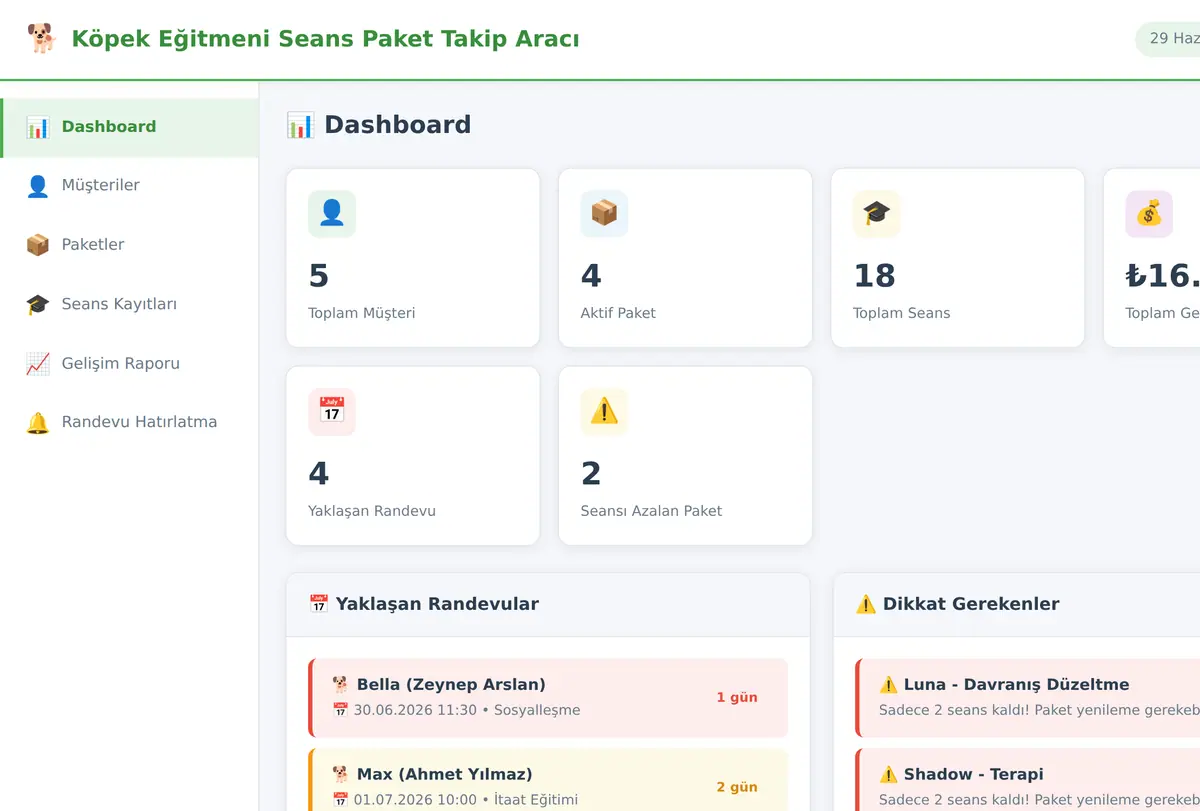Click the dog logo in the header
The height and width of the screenshot is (811, 1200).
pyautogui.click(x=41, y=39)
